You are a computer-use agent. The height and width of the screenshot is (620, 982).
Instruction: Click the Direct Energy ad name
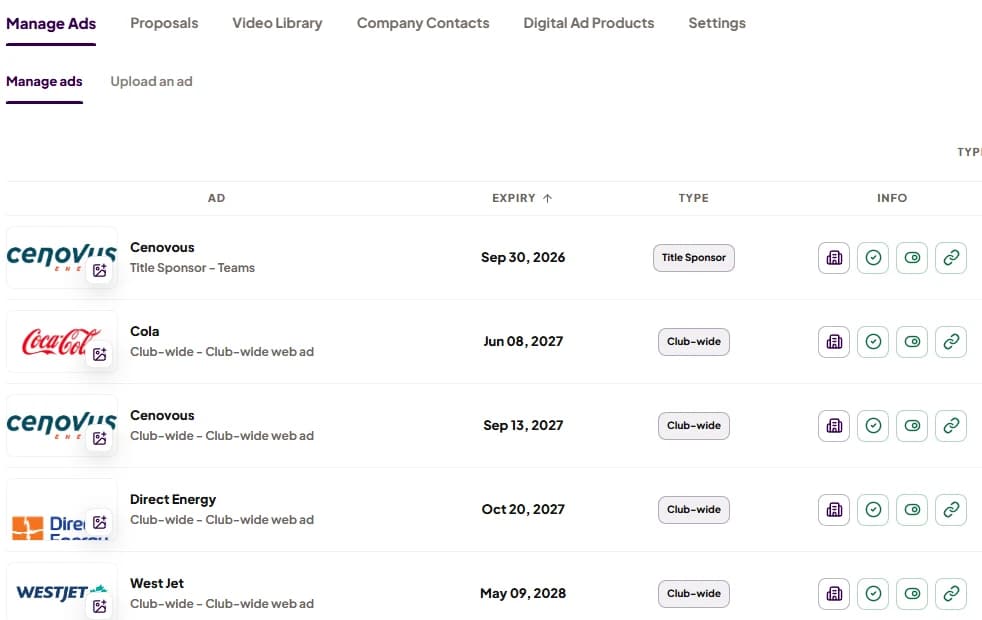pyautogui.click(x=173, y=500)
